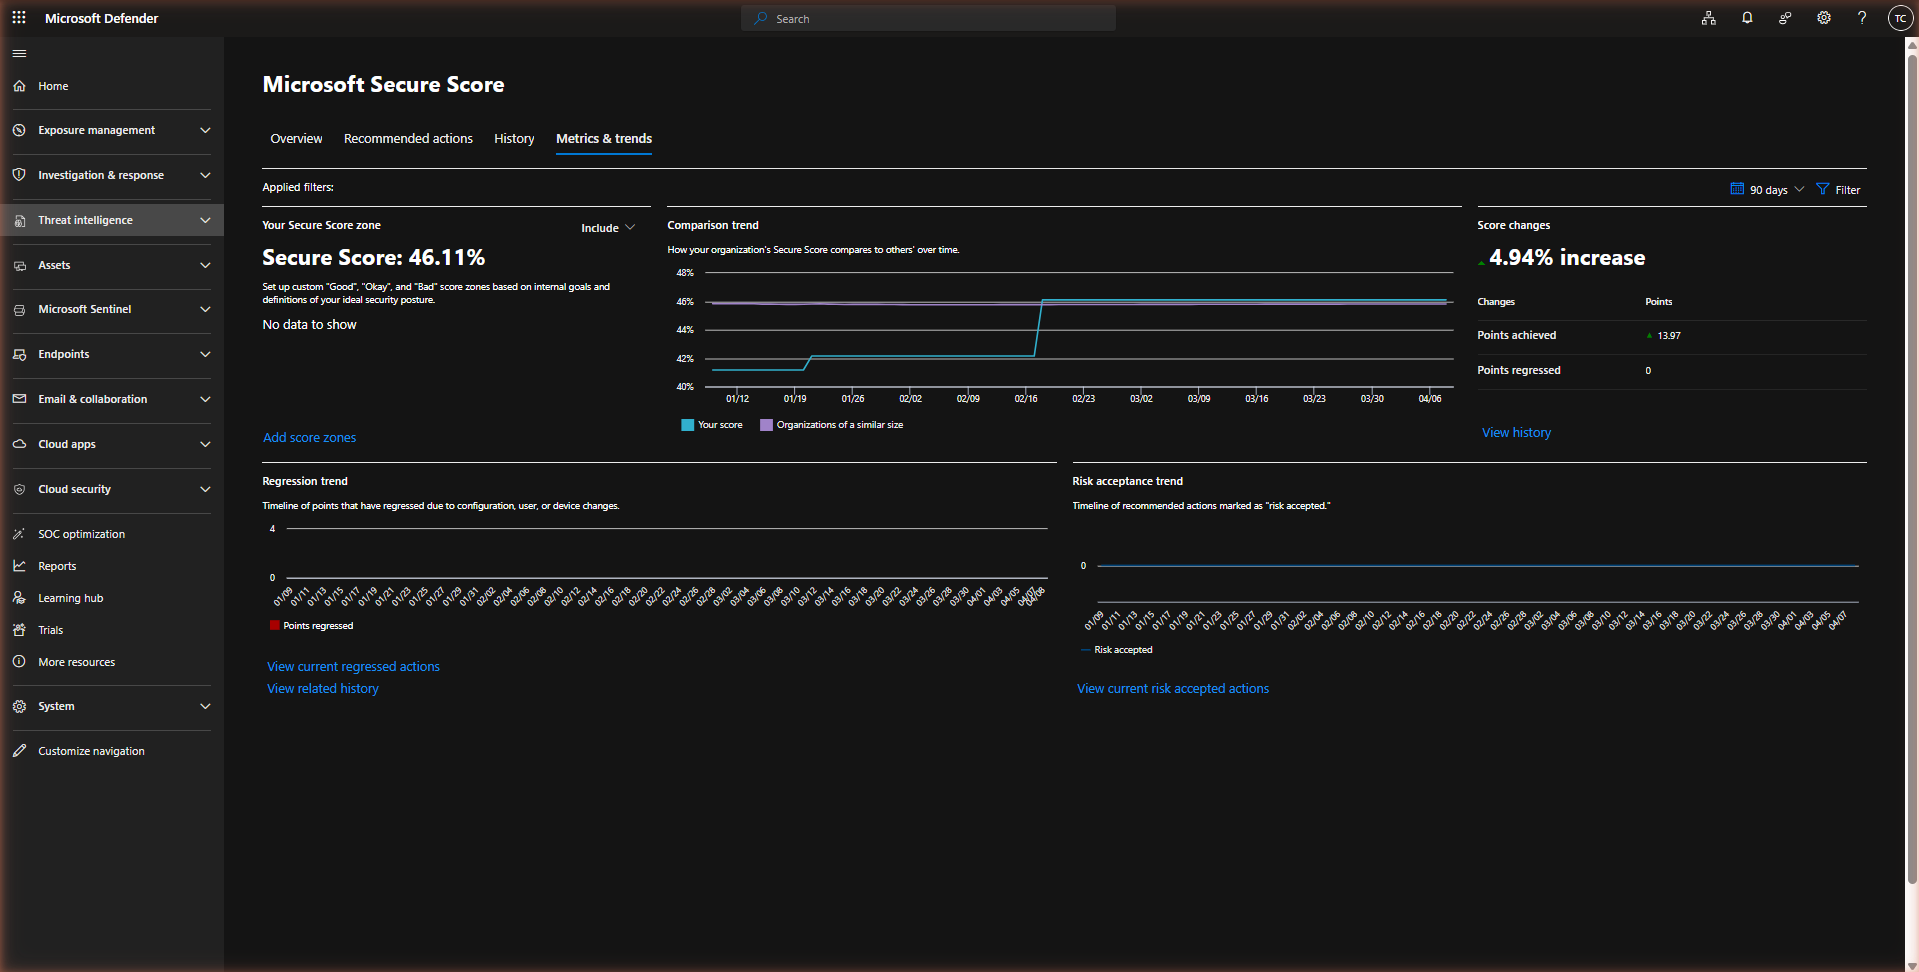
Task: Click the Cloud apps cloud icon
Action: point(19,444)
